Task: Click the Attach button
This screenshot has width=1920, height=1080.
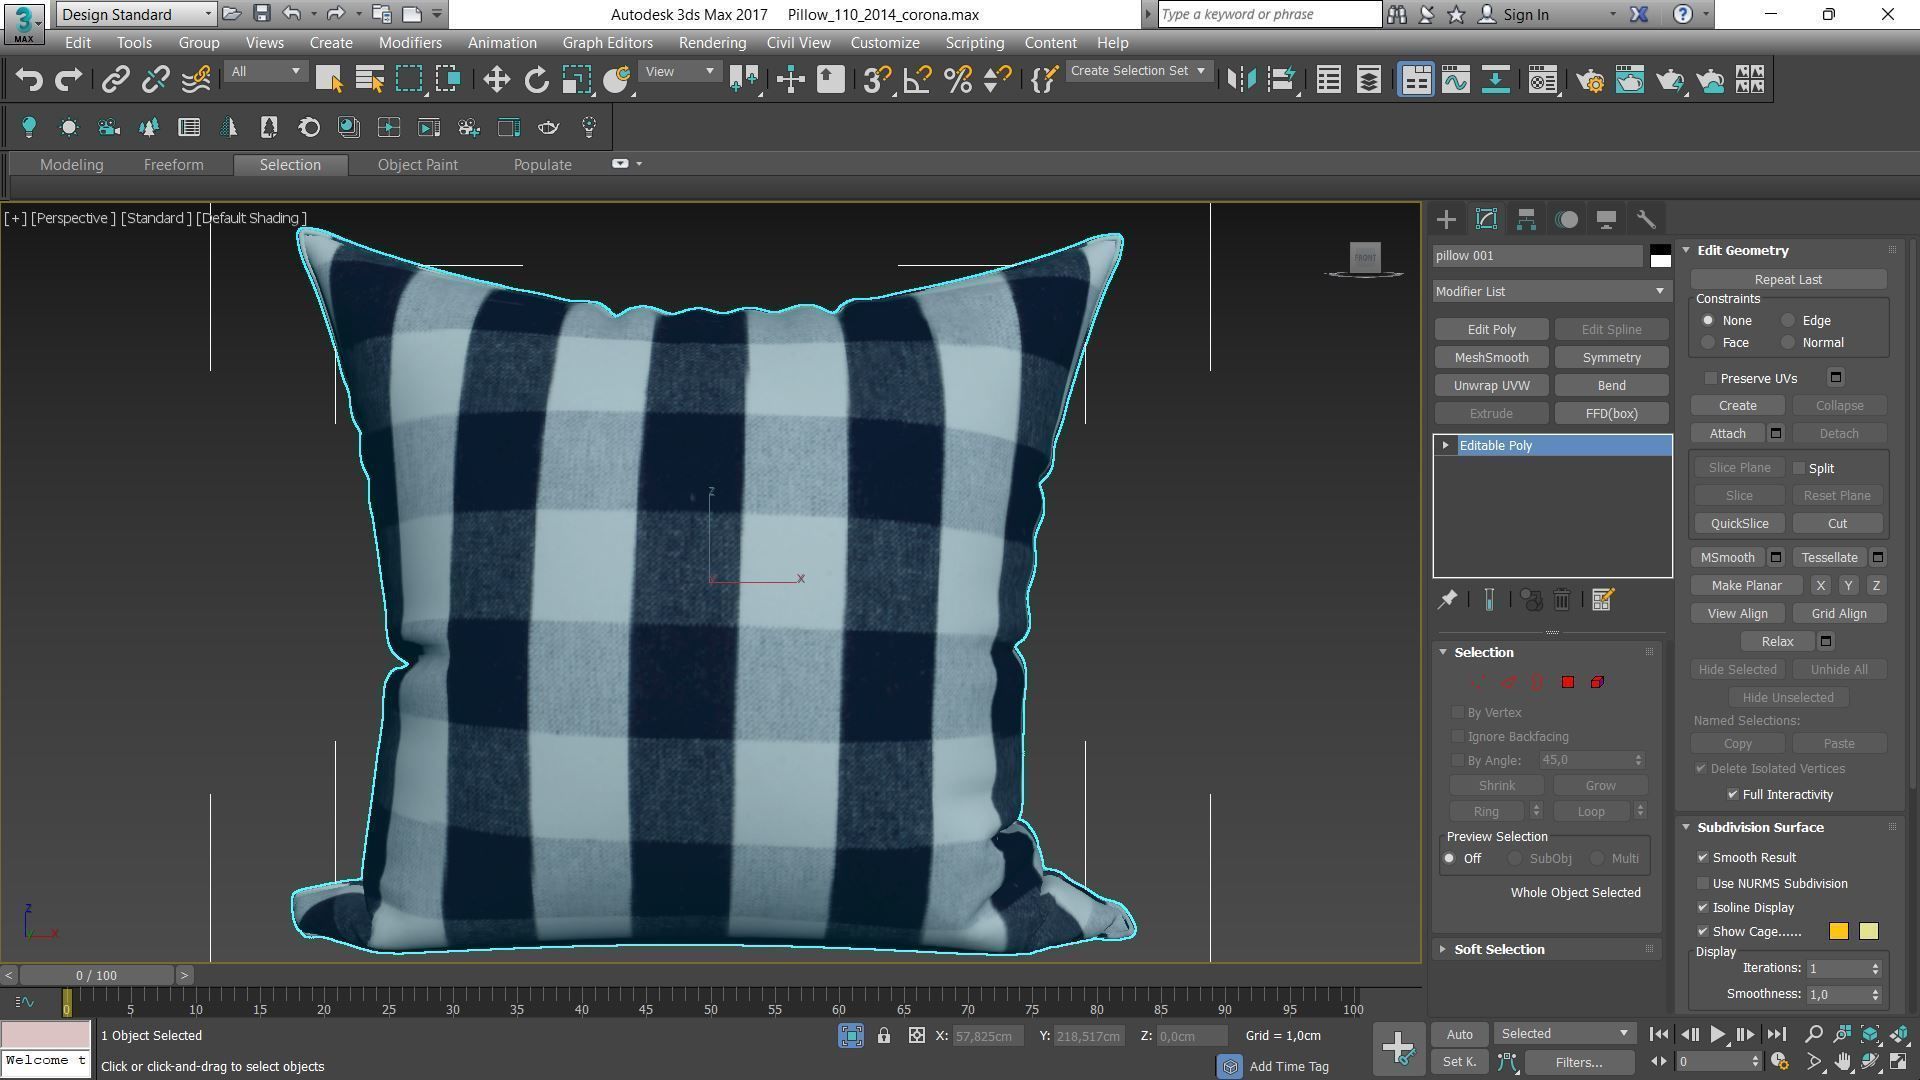Action: click(1727, 434)
